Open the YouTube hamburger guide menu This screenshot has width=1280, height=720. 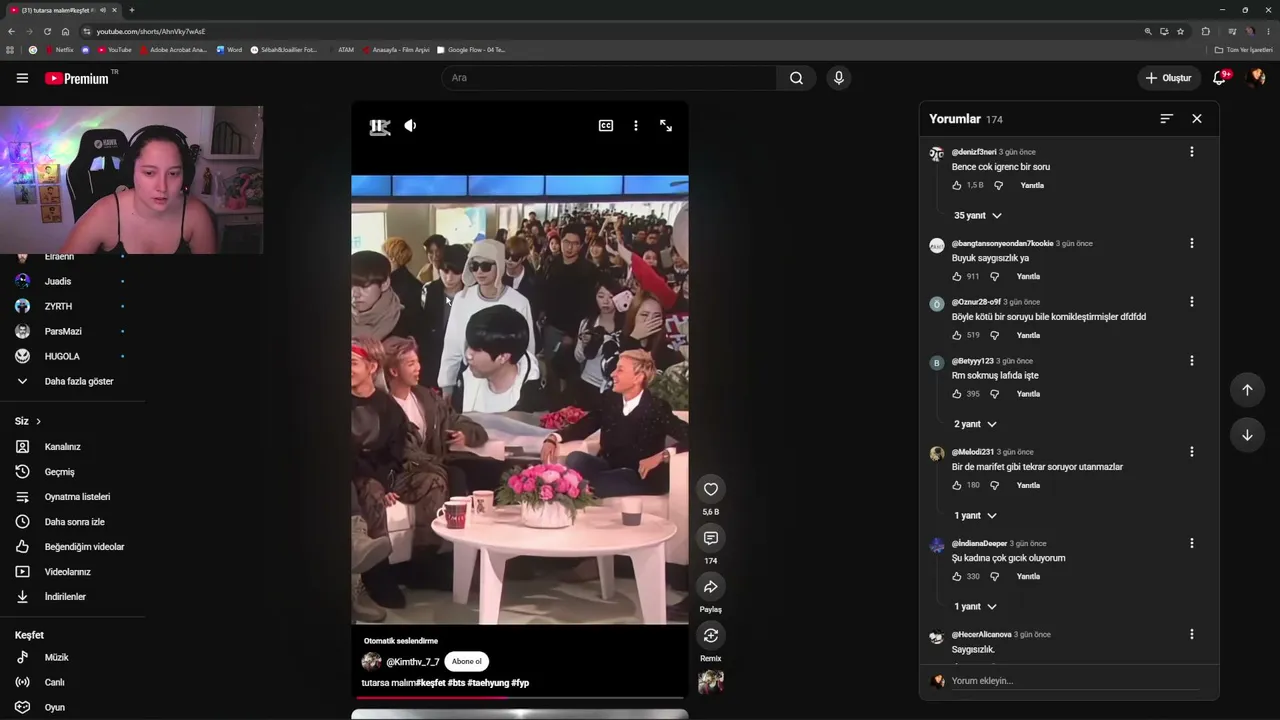[x=22, y=78]
